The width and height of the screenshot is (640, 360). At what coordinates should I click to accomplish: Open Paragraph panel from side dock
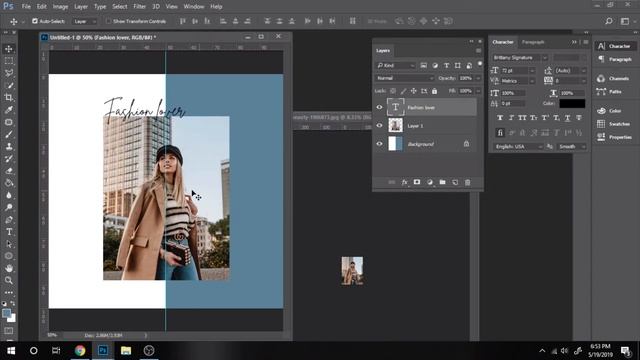click(x=614, y=59)
